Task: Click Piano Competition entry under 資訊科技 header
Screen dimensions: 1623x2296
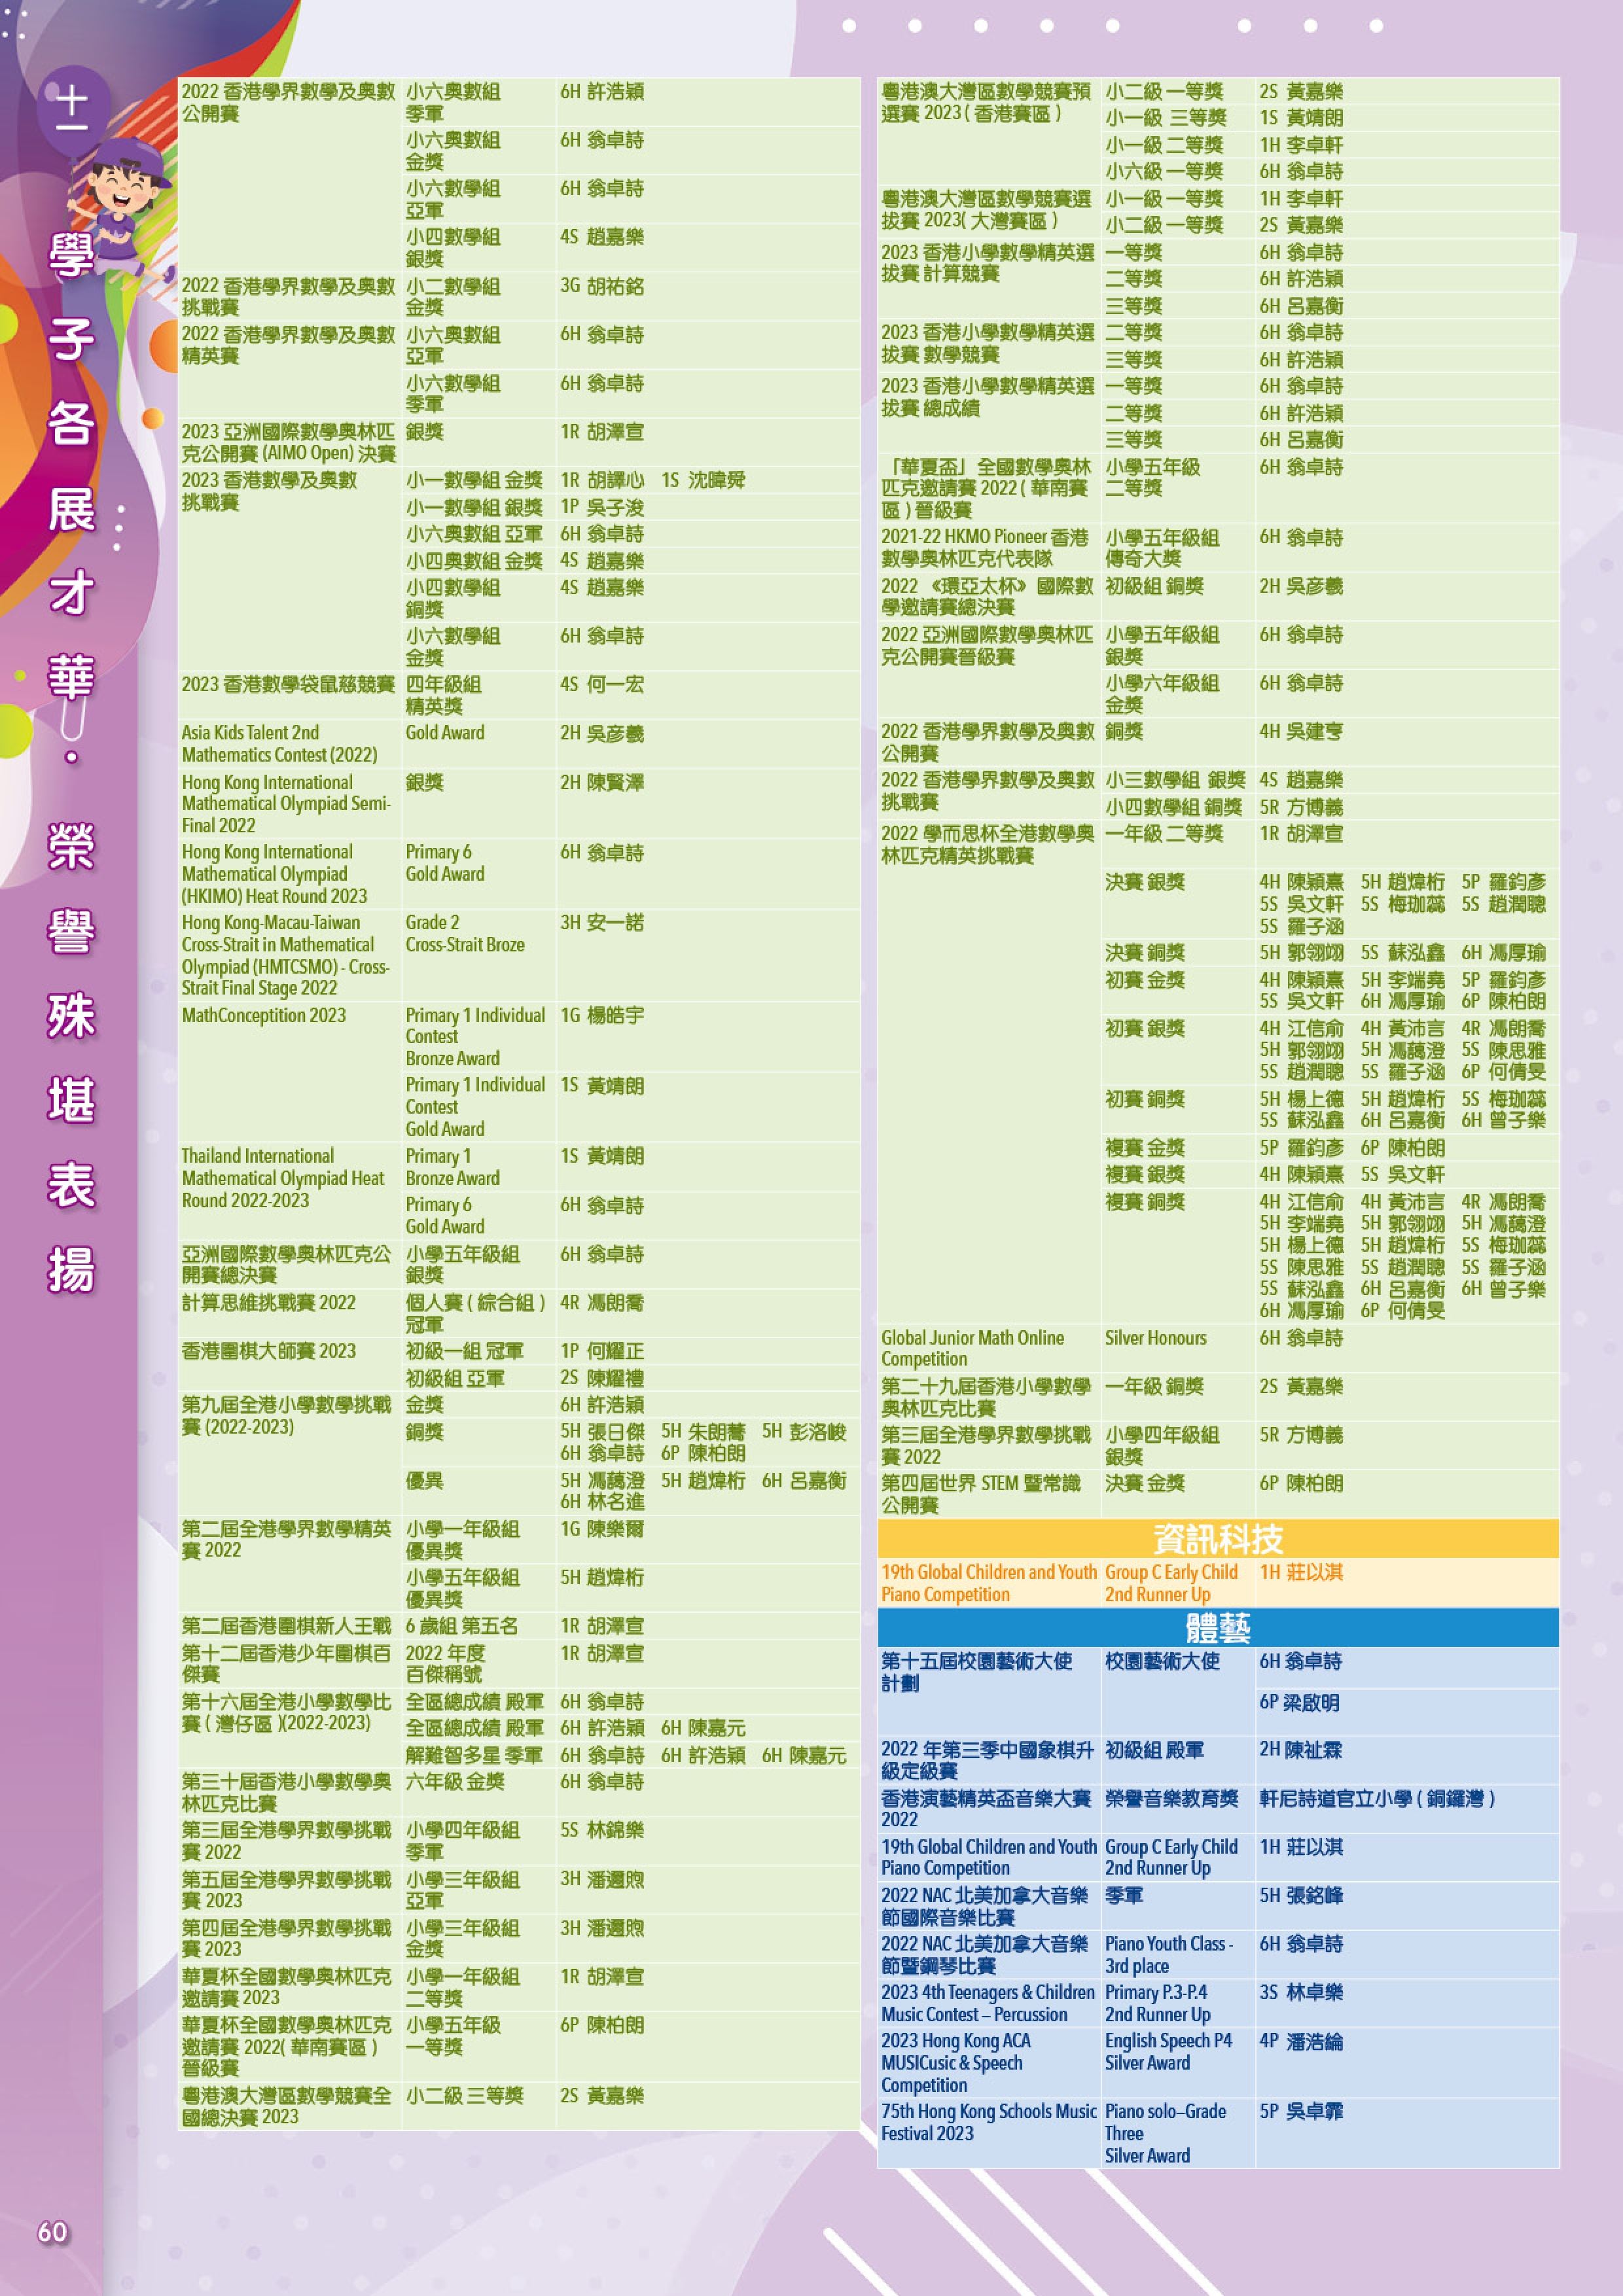Action: click(989, 1583)
